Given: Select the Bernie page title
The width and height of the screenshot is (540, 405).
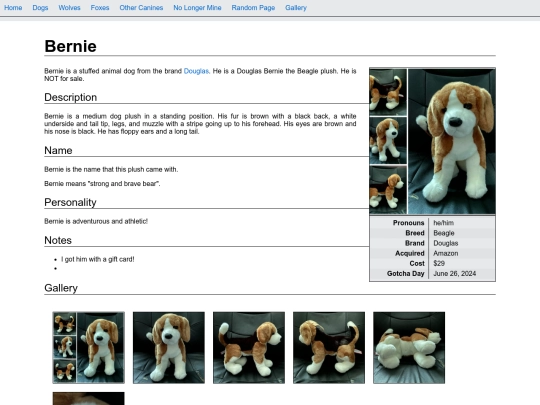Looking at the screenshot, I should (71, 46).
